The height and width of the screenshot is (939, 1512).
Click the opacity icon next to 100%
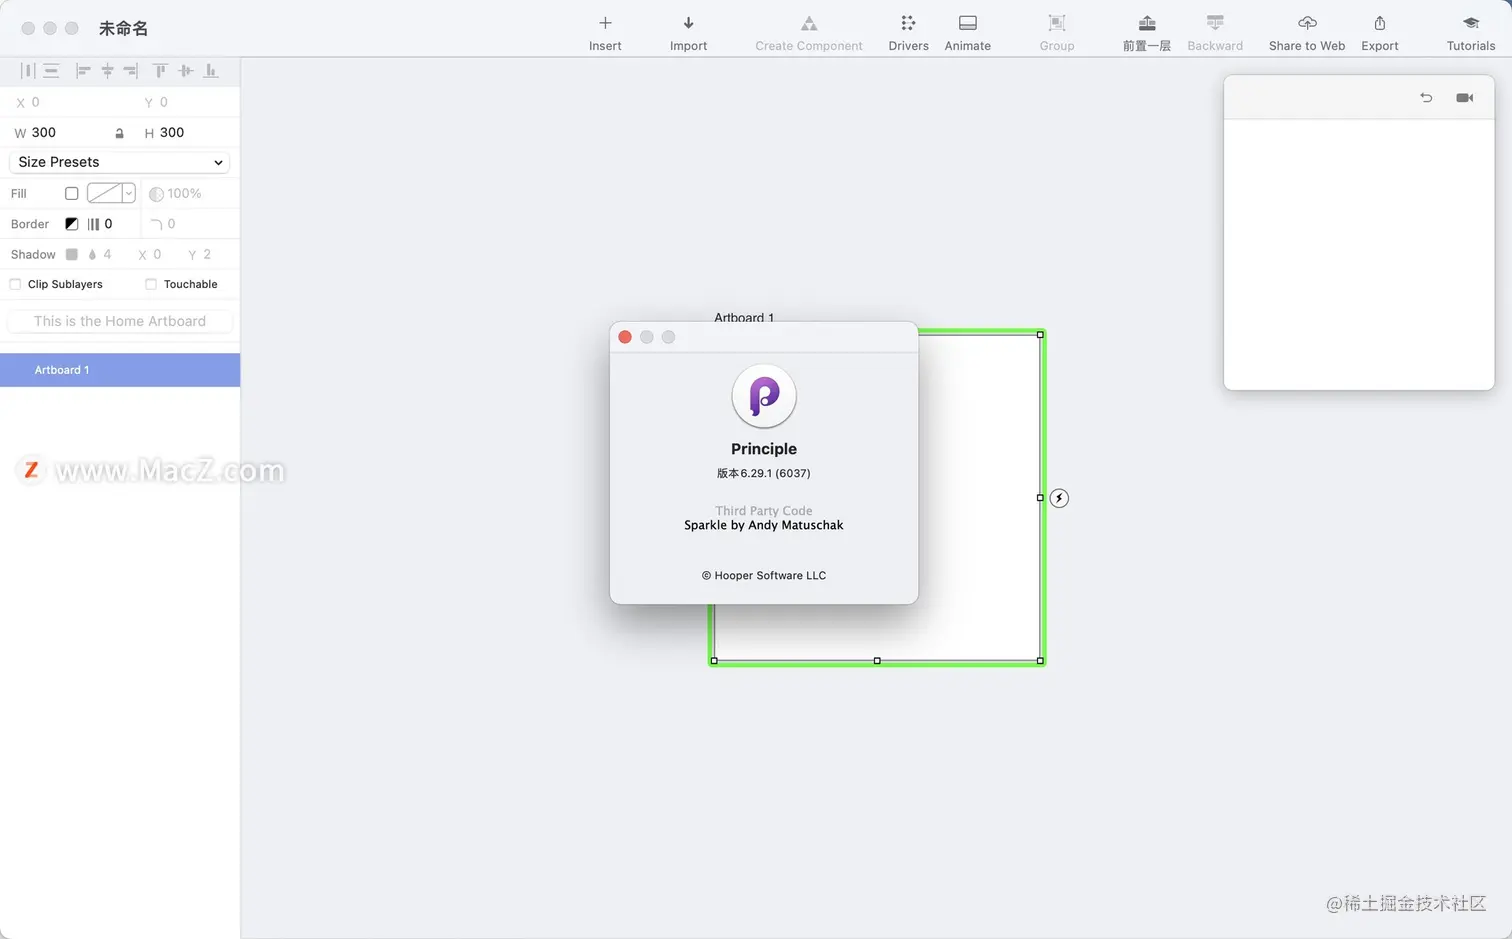156,194
